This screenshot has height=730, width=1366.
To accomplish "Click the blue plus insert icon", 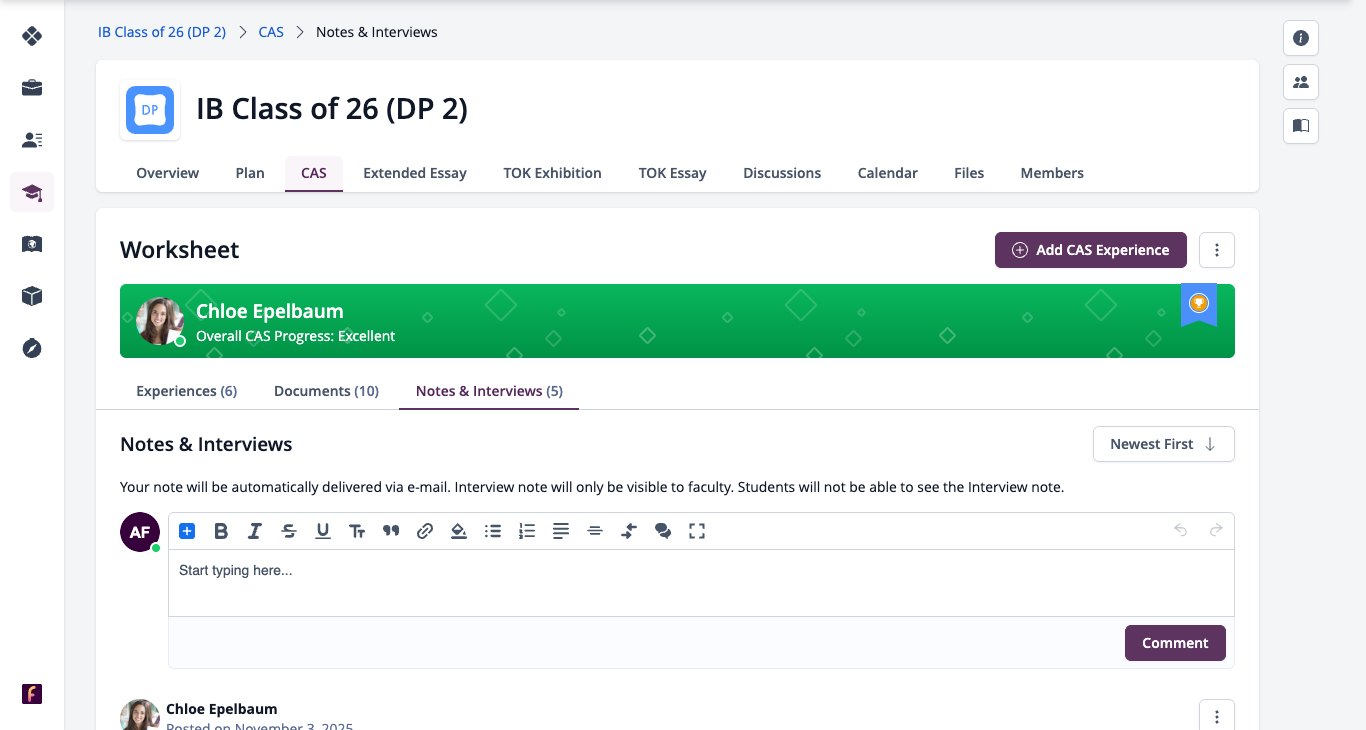I will [187, 531].
